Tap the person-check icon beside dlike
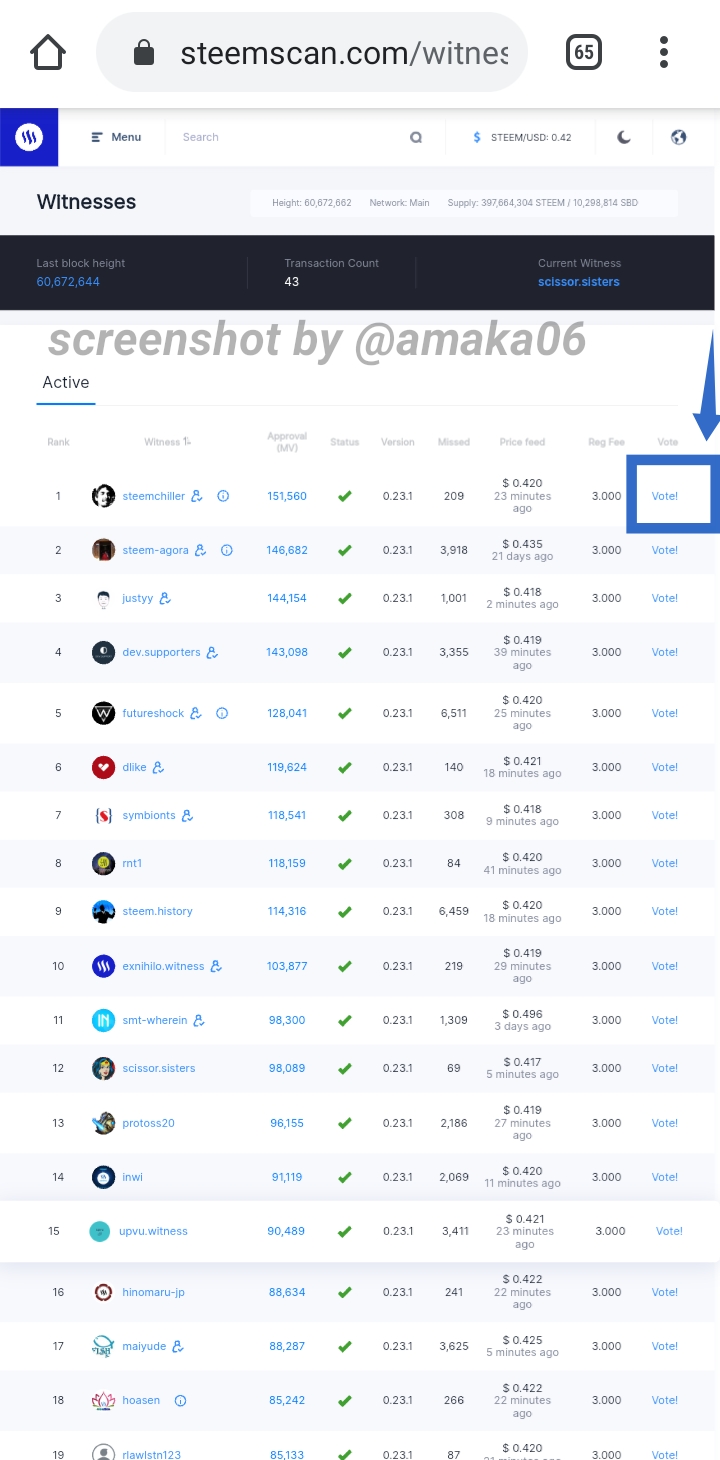The width and height of the screenshot is (720, 1460). [x=158, y=767]
